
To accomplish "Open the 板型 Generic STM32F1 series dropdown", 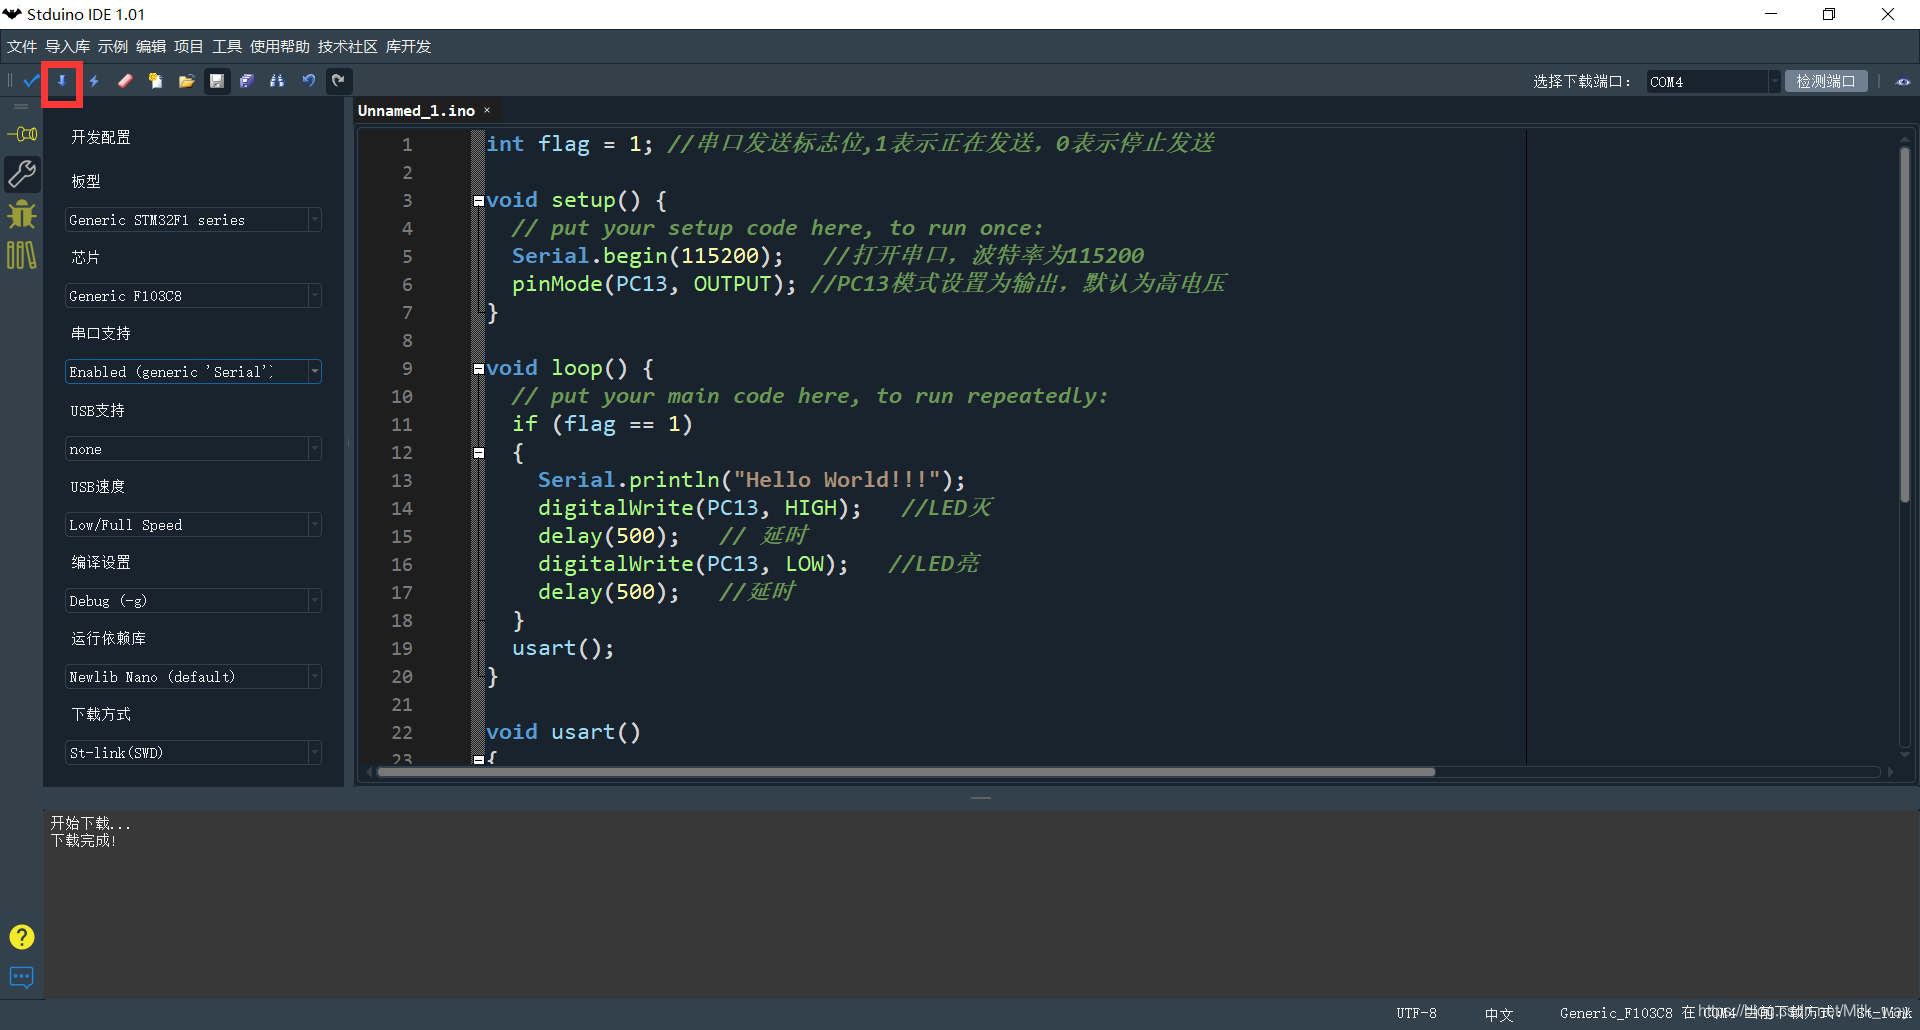I will (193, 220).
